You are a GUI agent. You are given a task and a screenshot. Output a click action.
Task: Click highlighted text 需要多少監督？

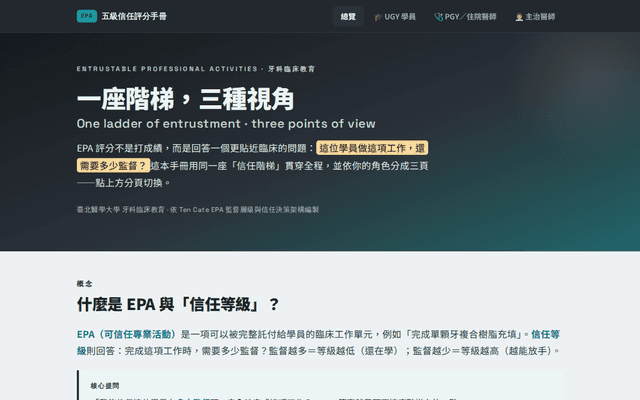(x=113, y=165)
